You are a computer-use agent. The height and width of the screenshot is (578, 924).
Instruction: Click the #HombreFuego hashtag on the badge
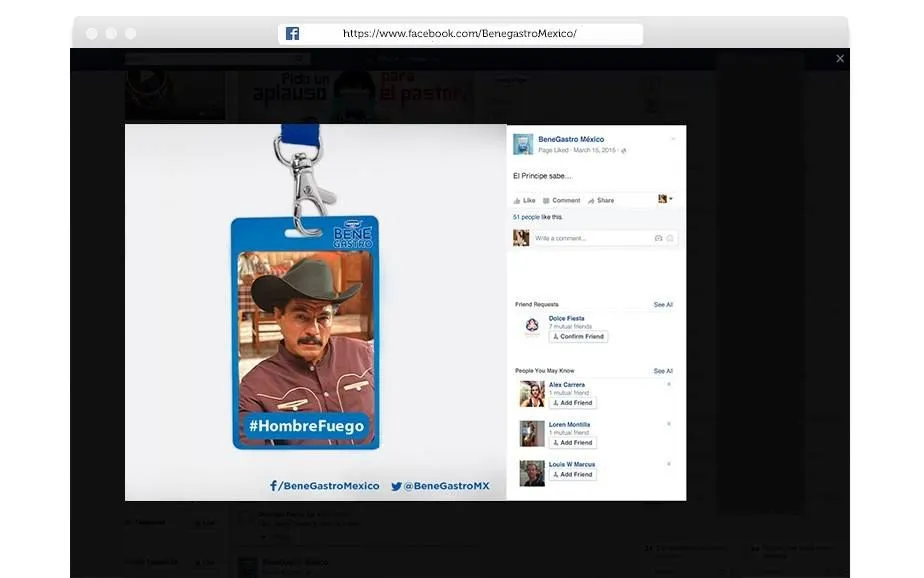(x=306, y=426)
